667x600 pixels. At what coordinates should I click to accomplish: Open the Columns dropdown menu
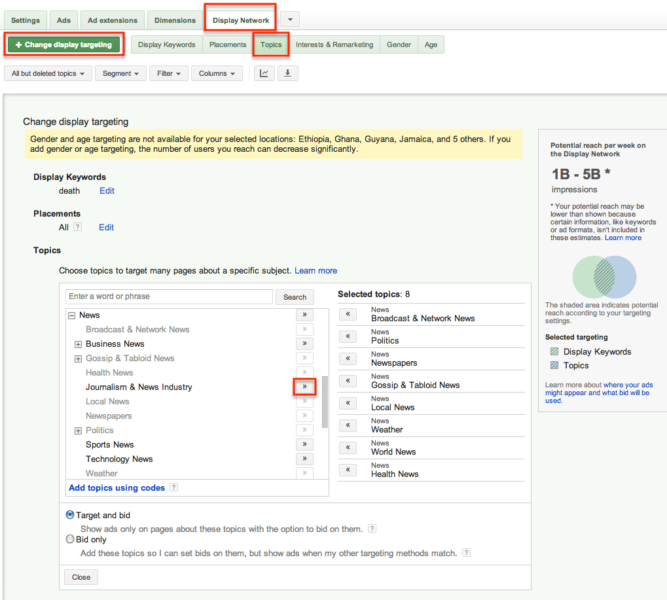[217, 73]
